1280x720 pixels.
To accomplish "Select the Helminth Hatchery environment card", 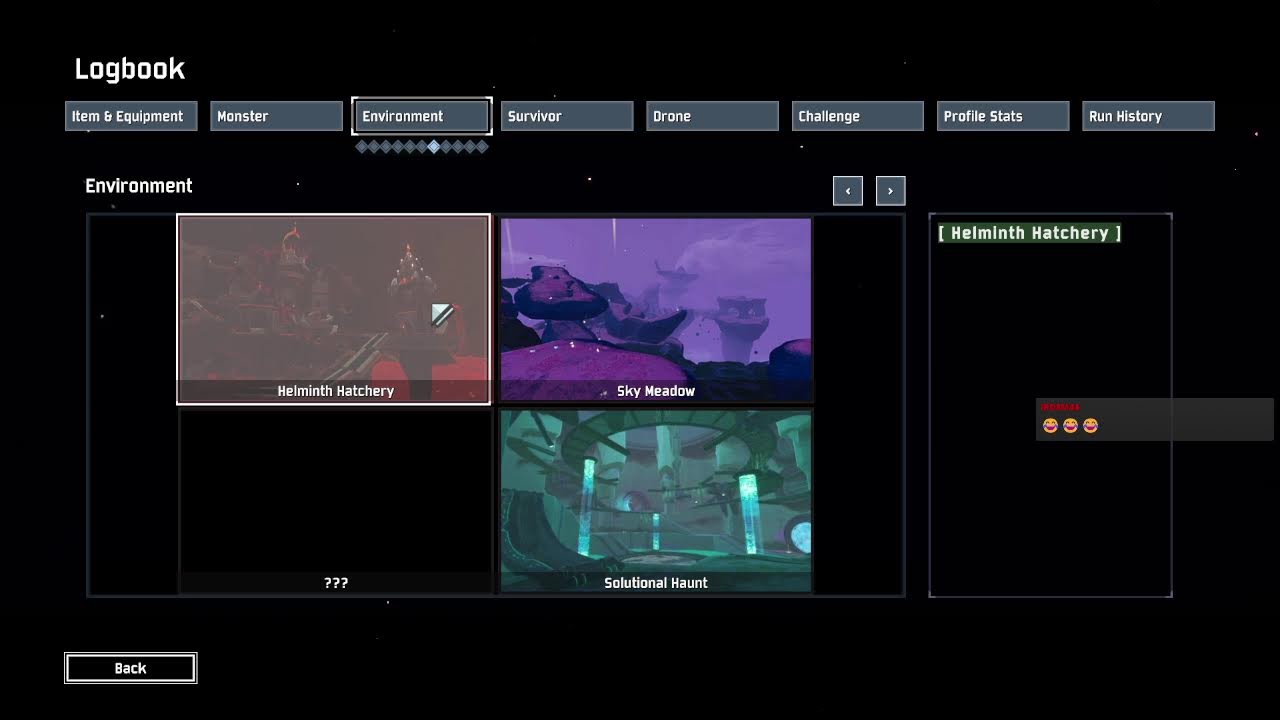I will click(334, 309).
